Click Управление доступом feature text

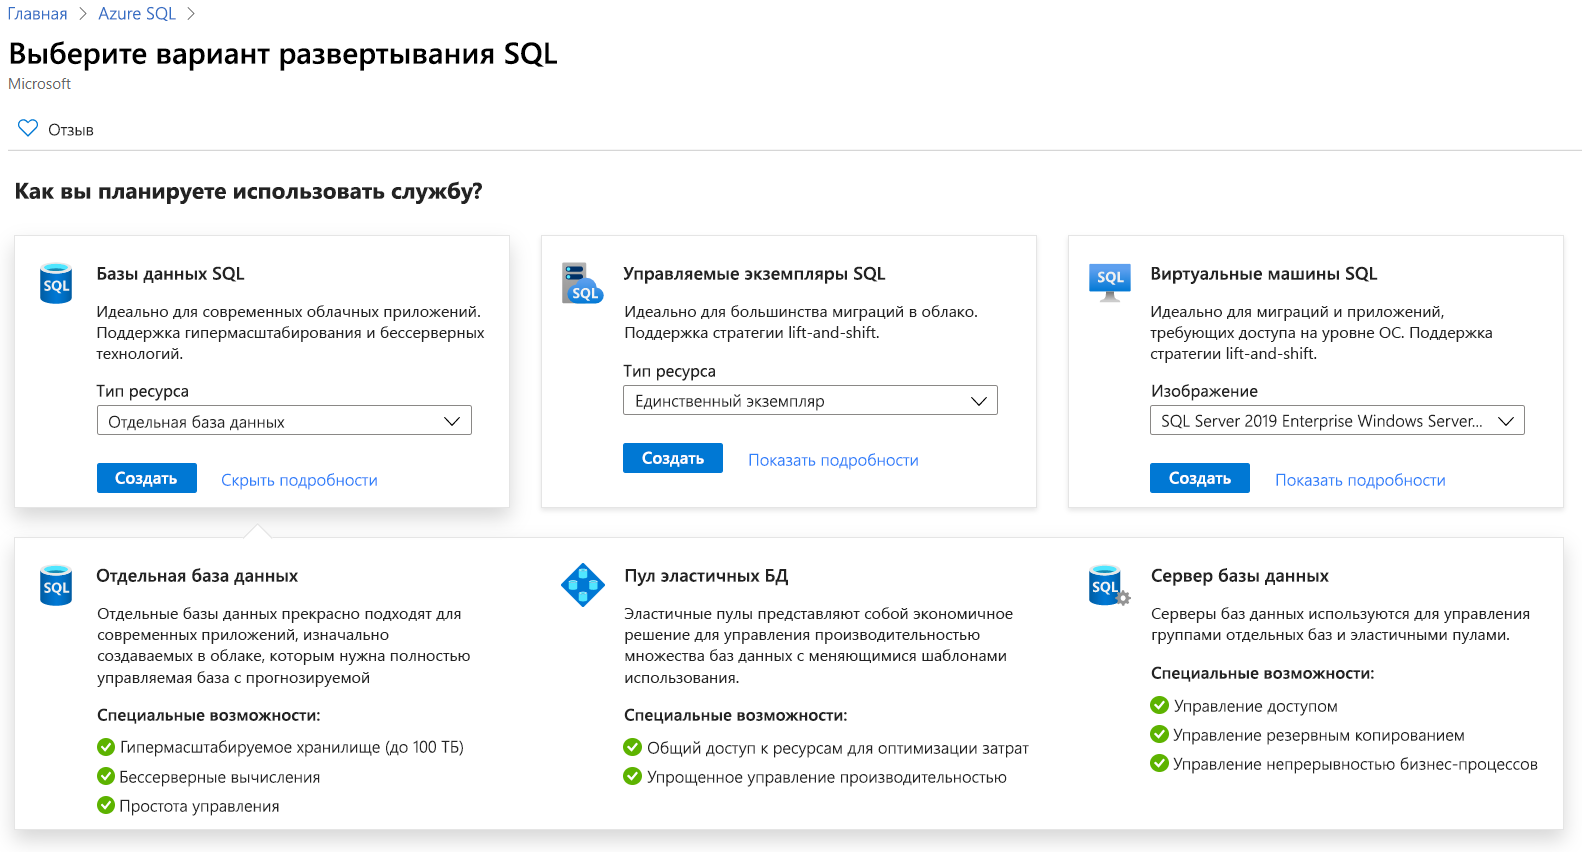[x=1255, y=706]
